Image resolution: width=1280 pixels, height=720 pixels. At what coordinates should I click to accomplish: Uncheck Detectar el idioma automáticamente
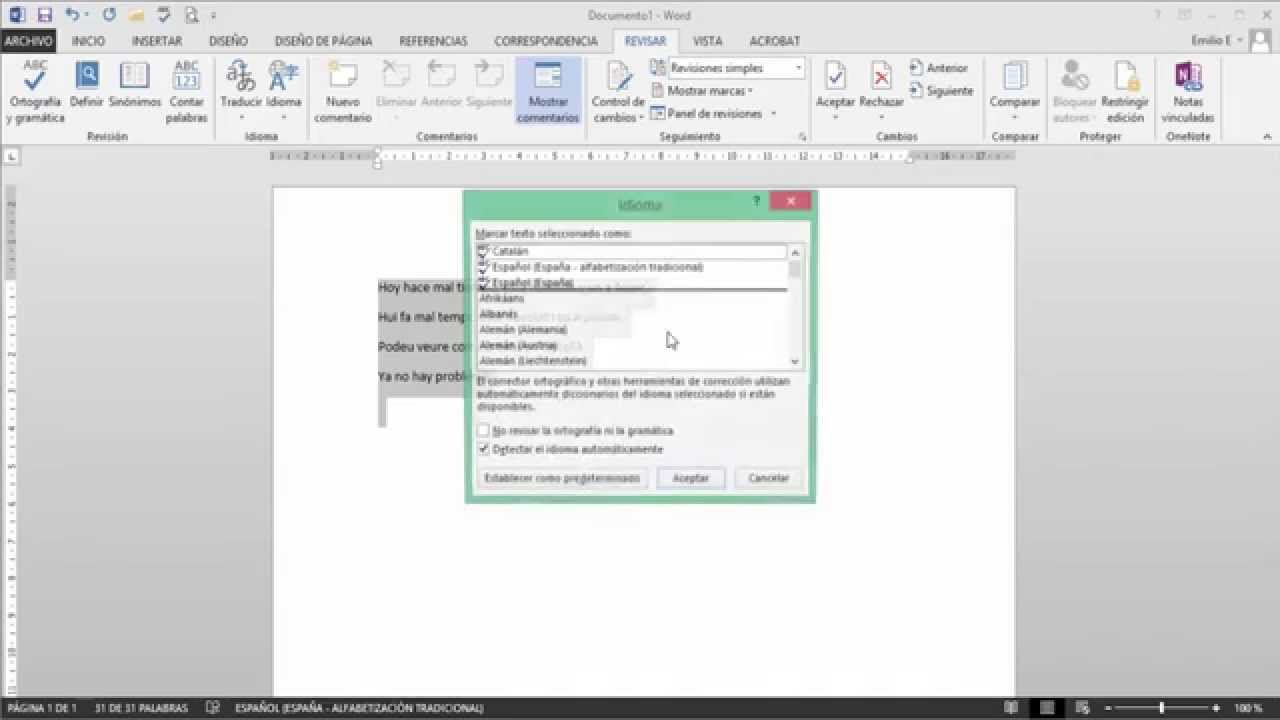484,449
